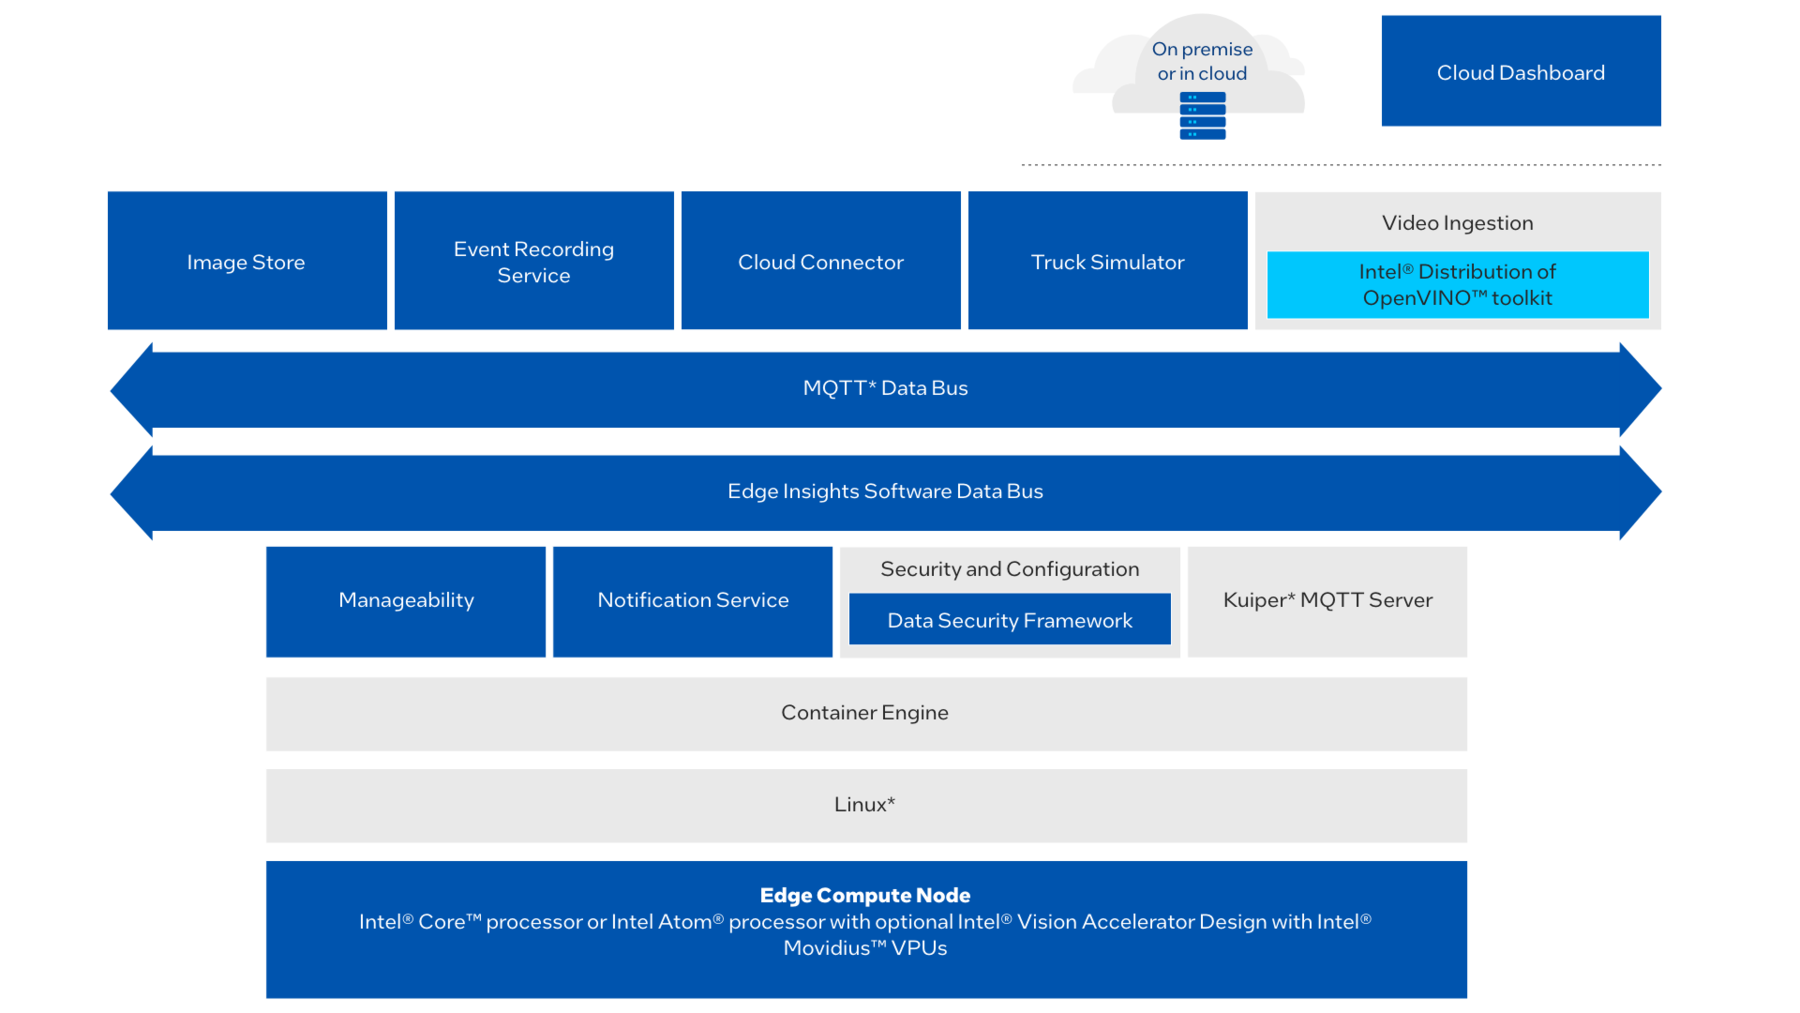Select the Image Store block

[x=247, y=261]
